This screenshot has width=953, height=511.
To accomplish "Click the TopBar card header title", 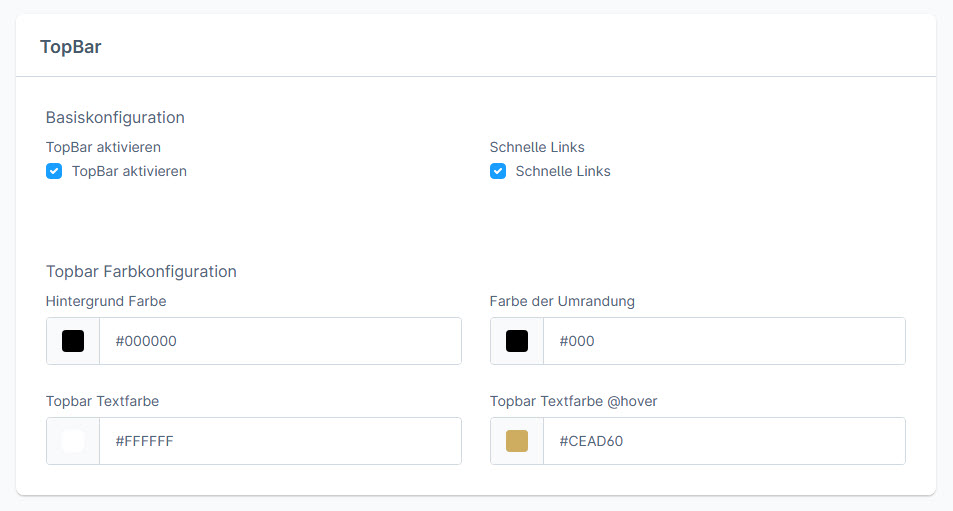I will [x=70, y=46].
